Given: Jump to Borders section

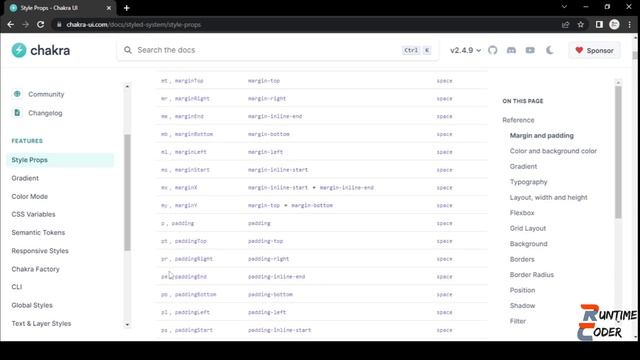Looking at the screenshot, I should point(522,260).
